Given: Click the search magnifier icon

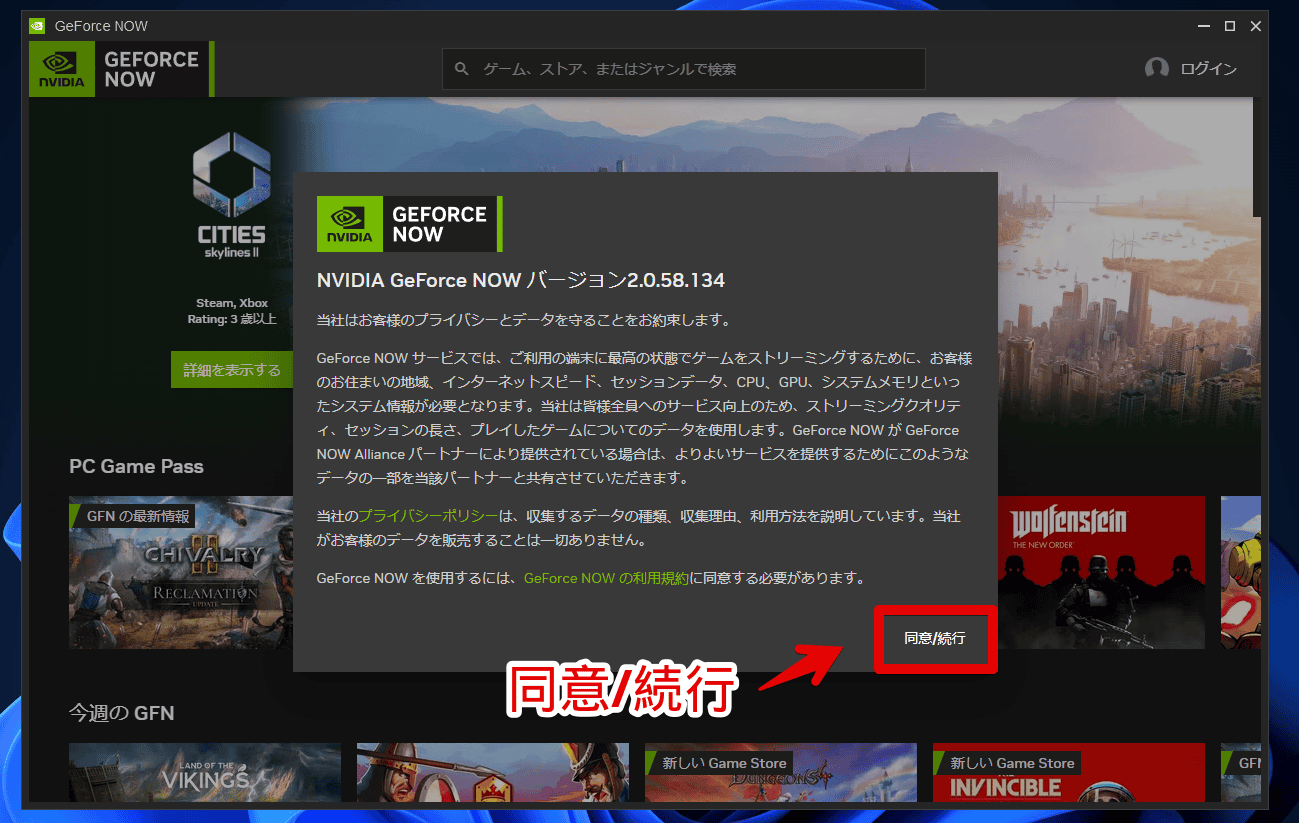Looking at the screenshot, I should pos(461,69).
